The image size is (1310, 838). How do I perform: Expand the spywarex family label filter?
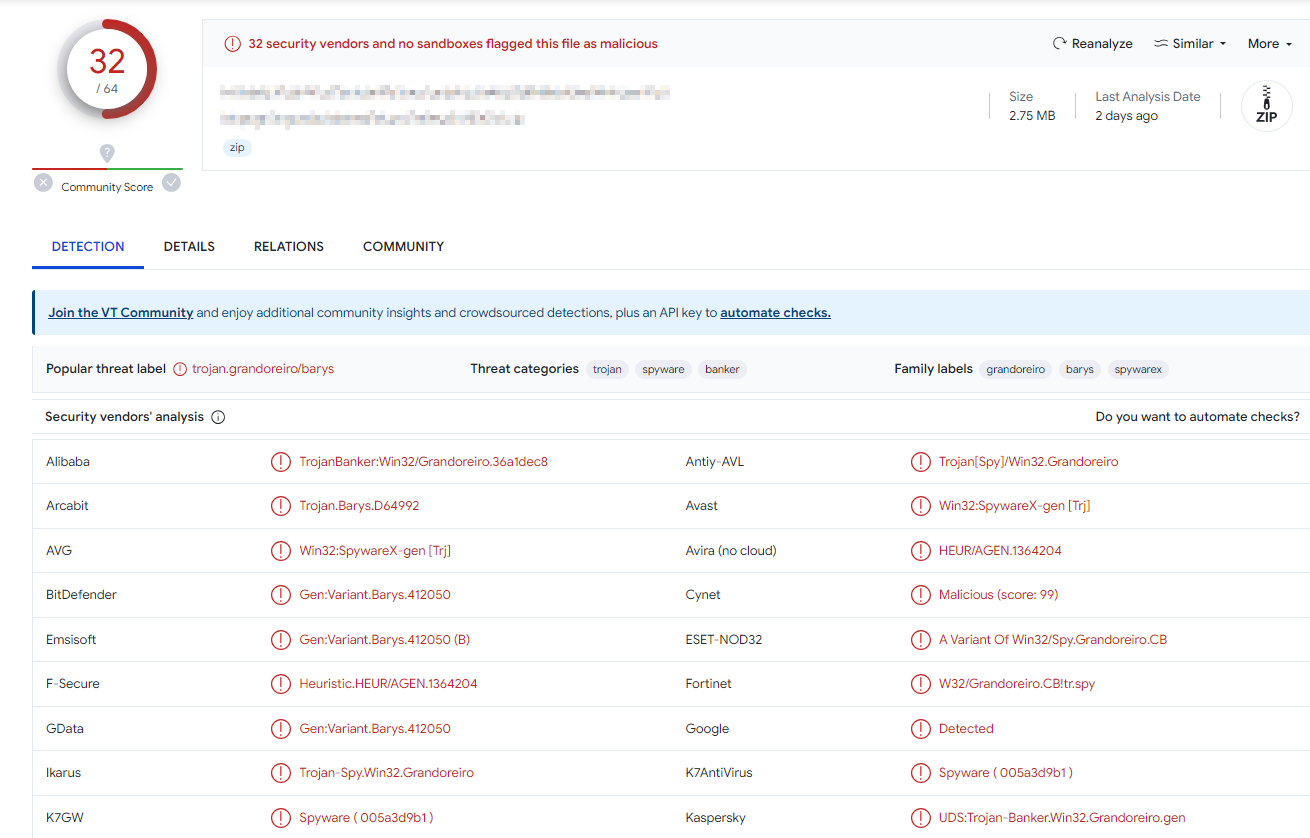[x=1137, y=369]
